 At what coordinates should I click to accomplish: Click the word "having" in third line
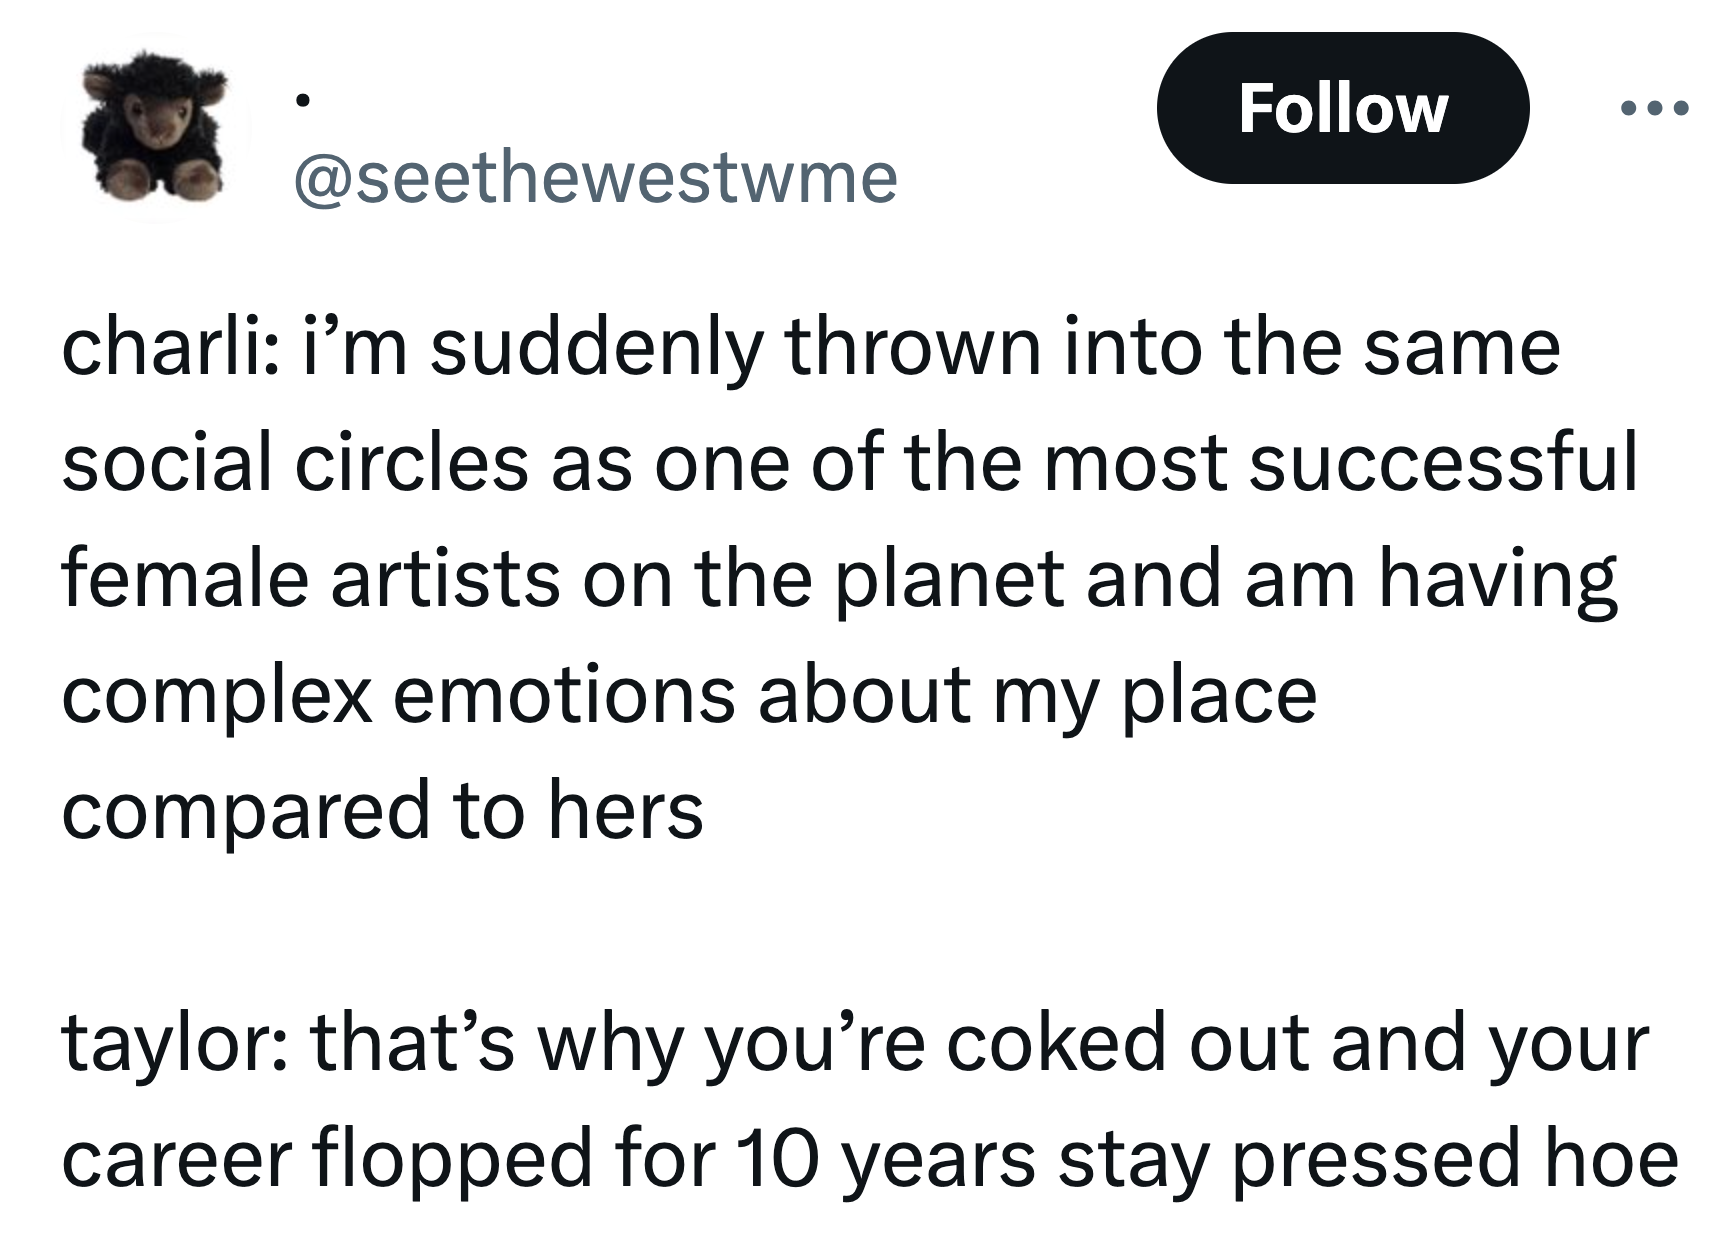click(x=1498, y=580)
